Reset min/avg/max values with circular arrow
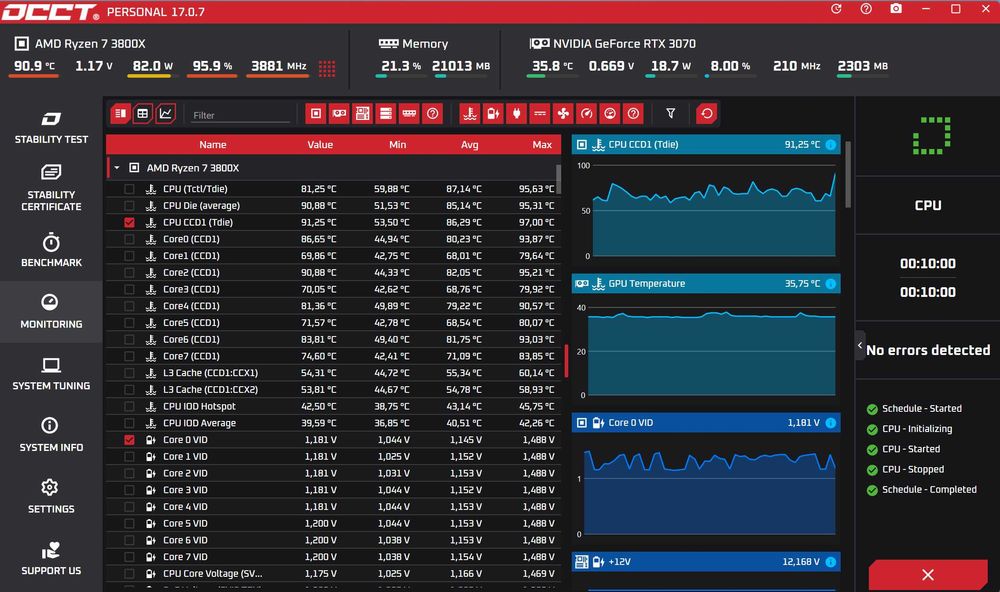This screenshot has width=1000, height=592. 707,114
